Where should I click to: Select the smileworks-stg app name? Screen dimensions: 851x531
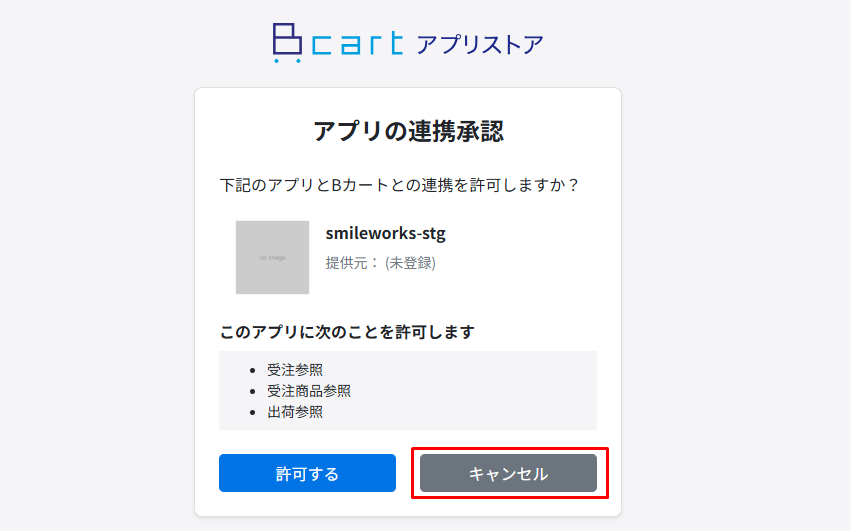click(385, 233)
